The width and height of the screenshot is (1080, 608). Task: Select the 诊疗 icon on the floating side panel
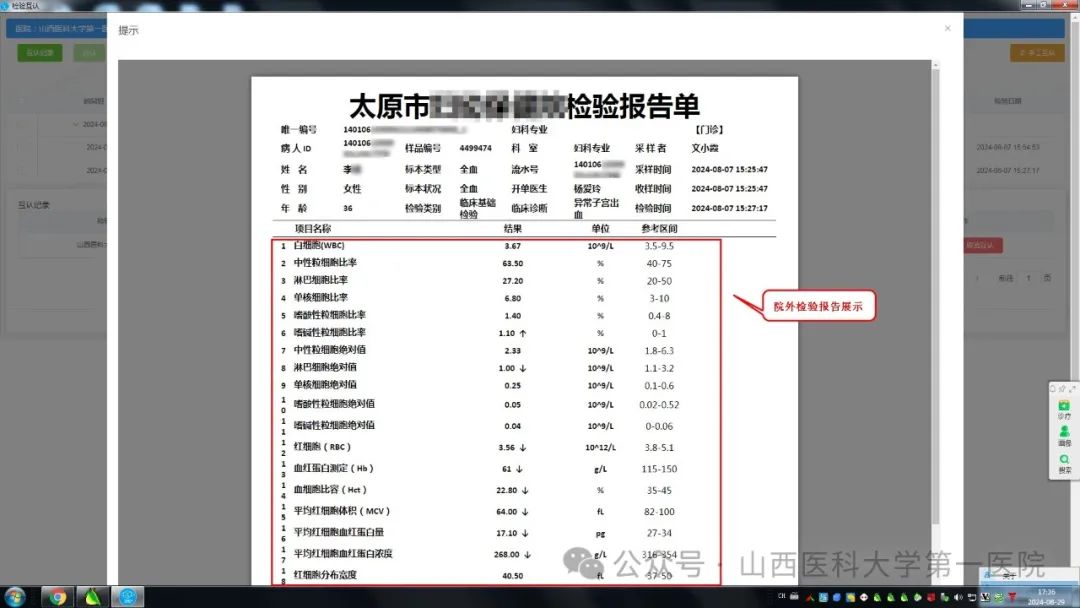[1064, 404]
